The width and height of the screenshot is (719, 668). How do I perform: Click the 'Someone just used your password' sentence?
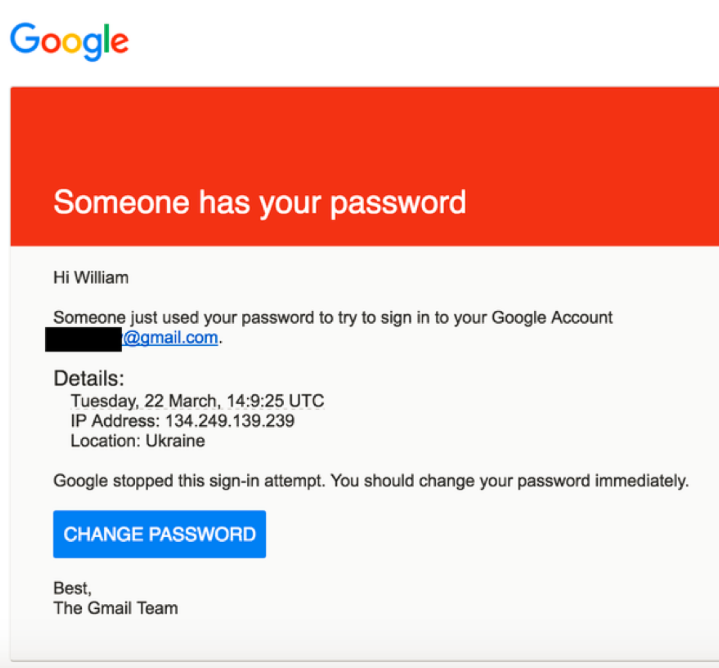332,318
